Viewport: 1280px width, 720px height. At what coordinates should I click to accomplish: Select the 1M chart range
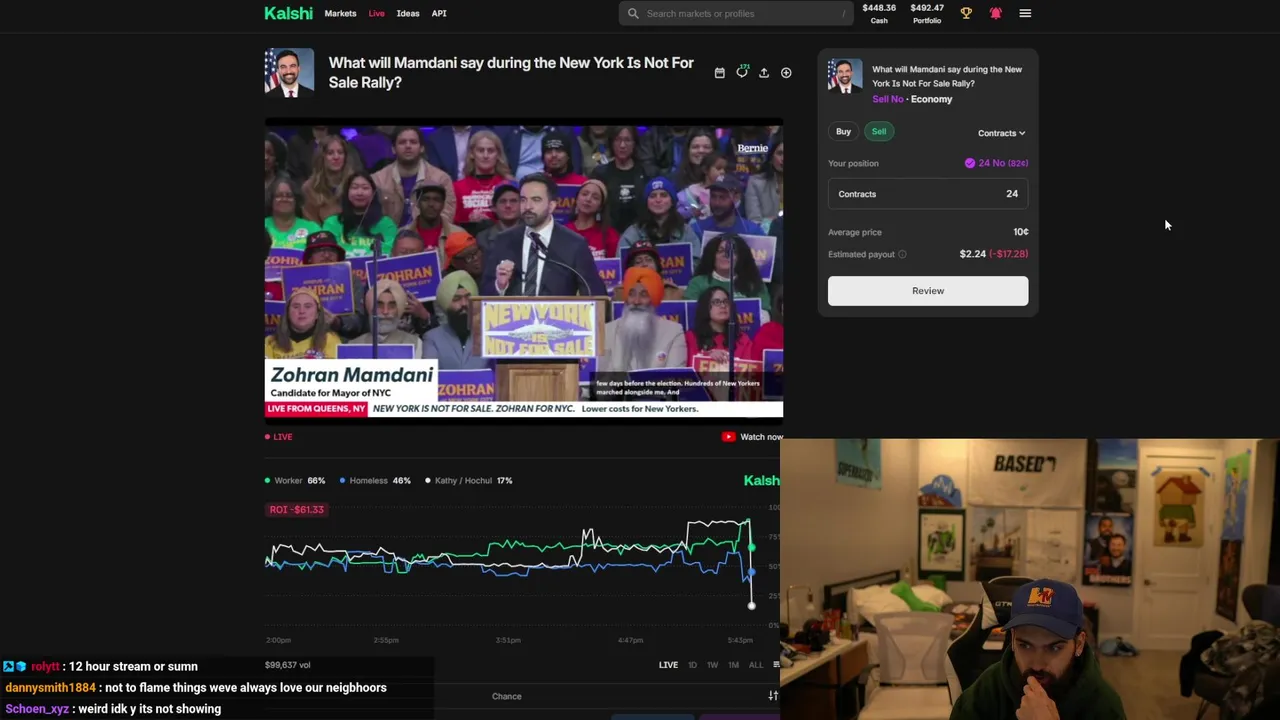733,665
